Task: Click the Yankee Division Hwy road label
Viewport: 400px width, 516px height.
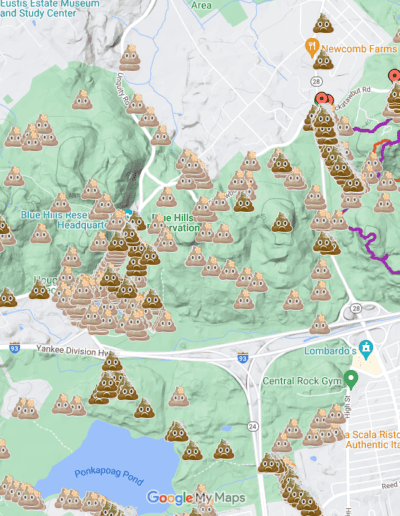Action: [x=72, y=350]
